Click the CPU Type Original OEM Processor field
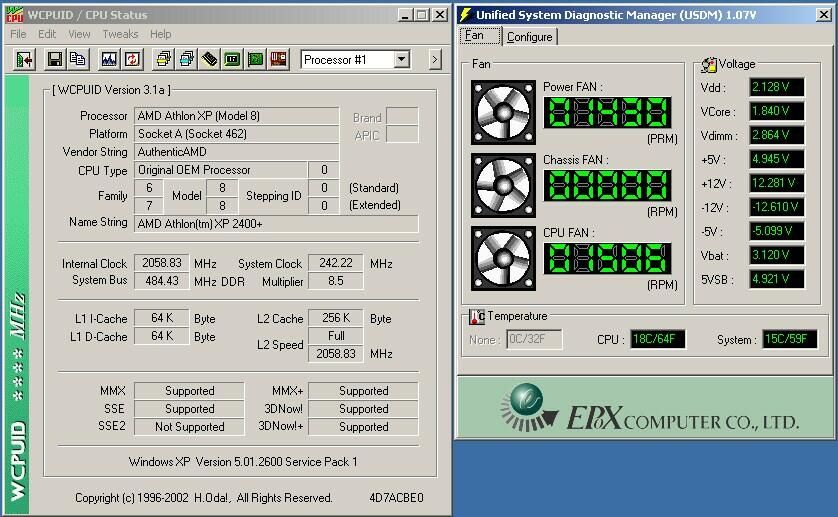The image size is (838, 517). [220, 170]
